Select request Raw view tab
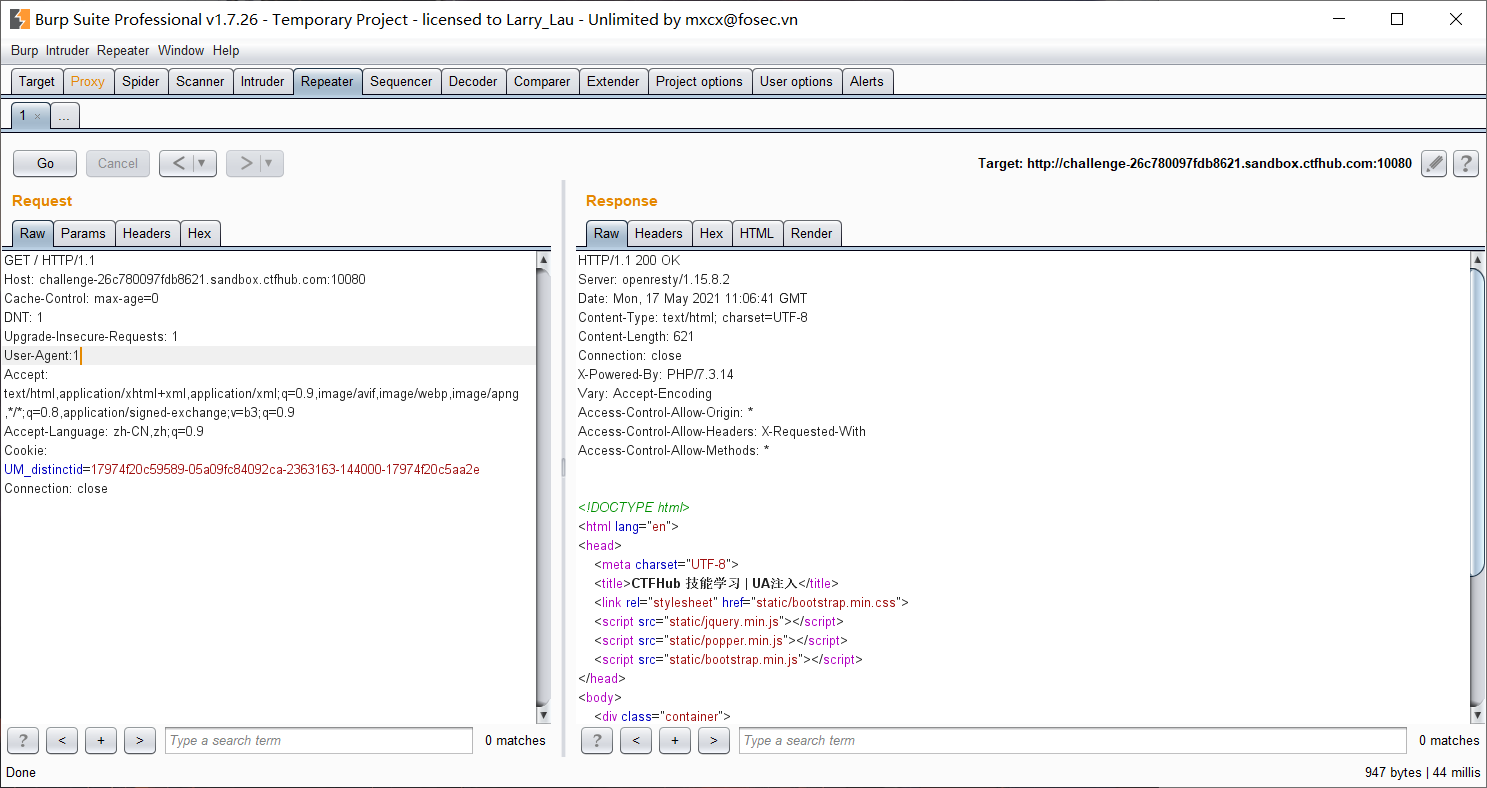Screen dimensions: 1487x788 [33, 233]
